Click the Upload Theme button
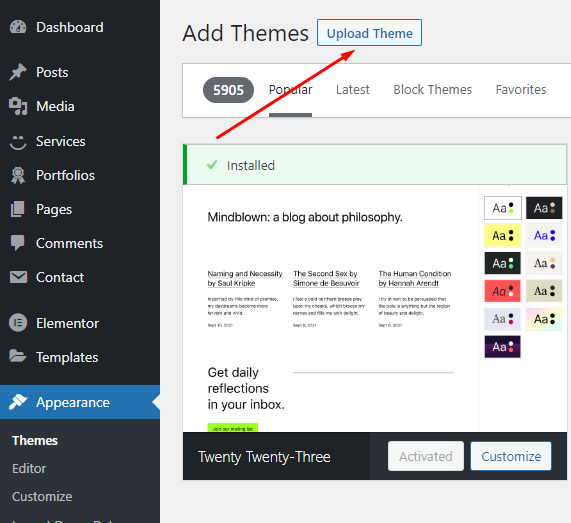 (x=369, y=33)
